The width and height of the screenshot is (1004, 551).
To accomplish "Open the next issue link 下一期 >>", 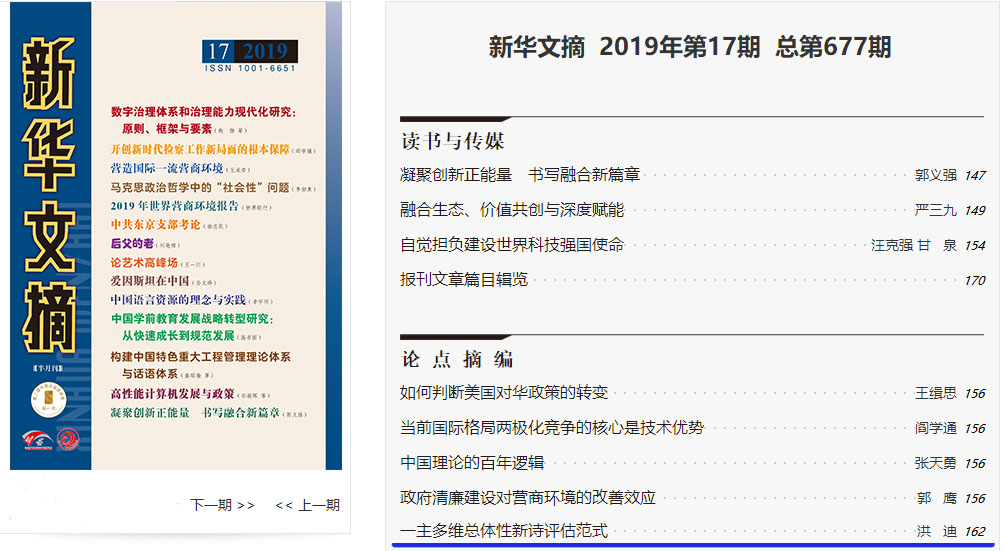I will [x=222, y=506].
